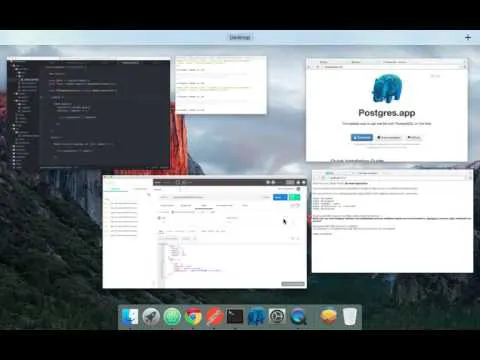
Task: Select the lower-right browser text window
Action: [x=392, y=221]
